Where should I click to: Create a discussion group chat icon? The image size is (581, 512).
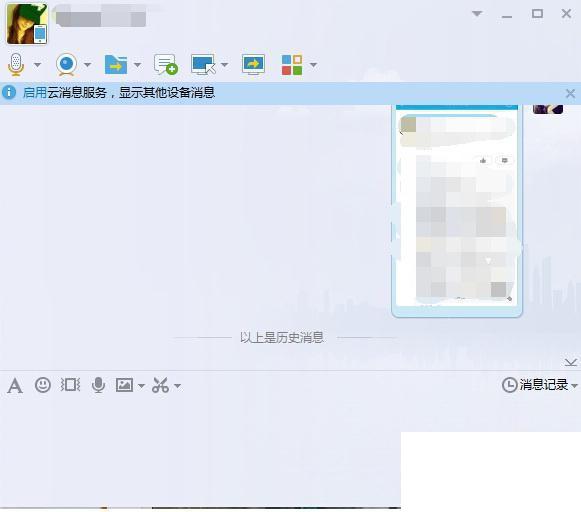coord(166,64)
